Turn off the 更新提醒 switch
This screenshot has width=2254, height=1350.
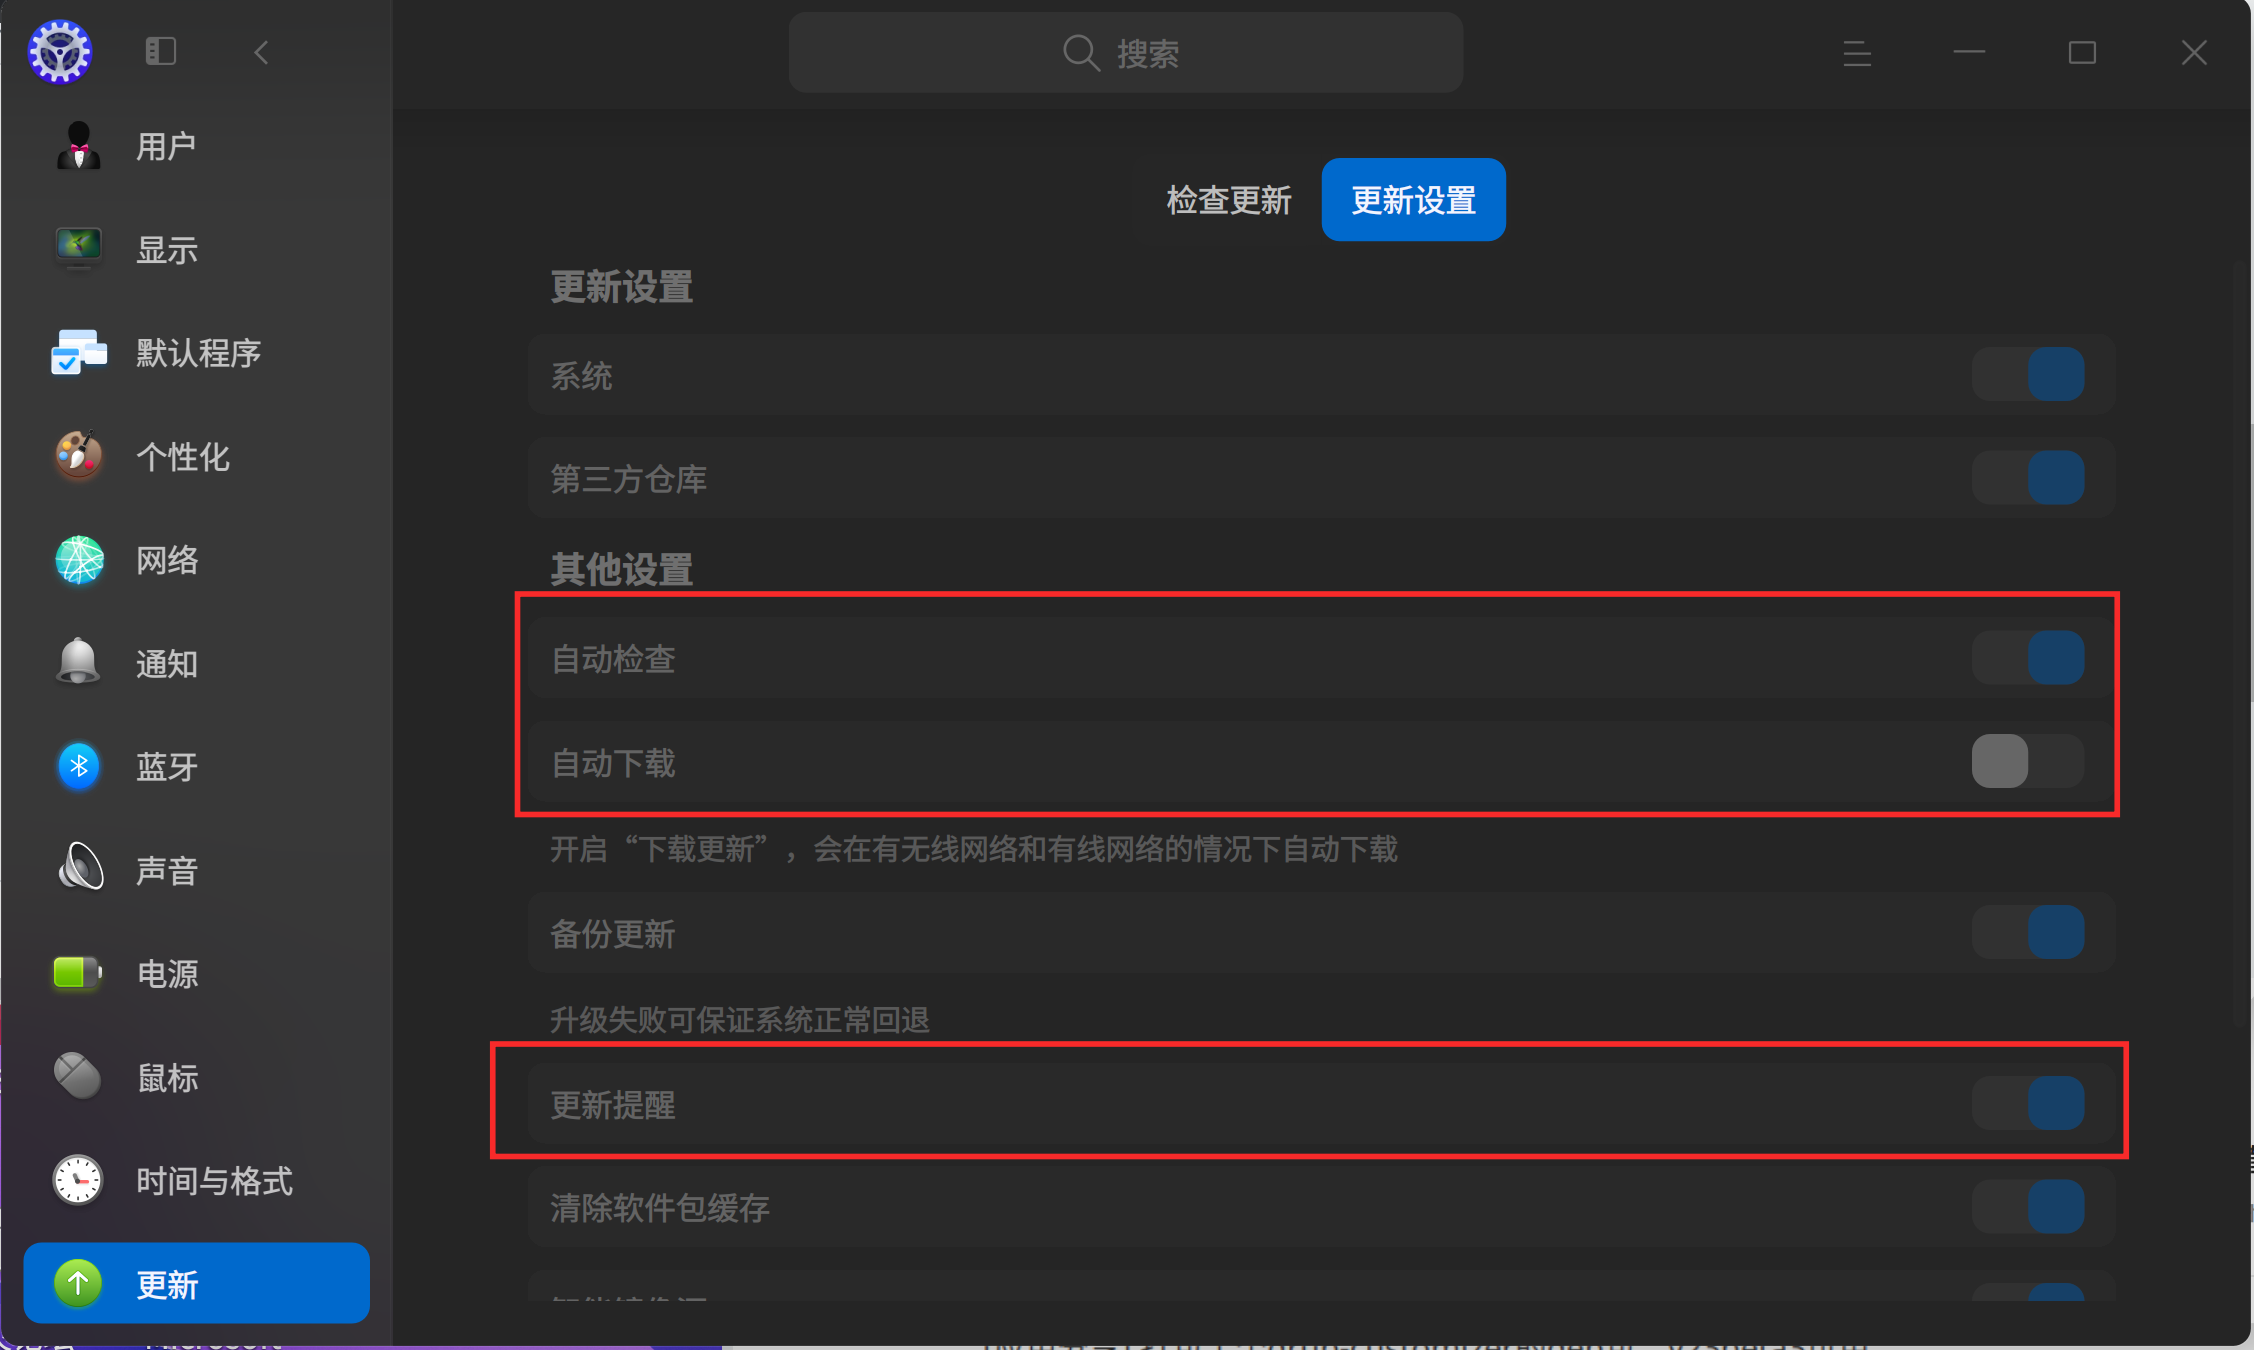[x=2028, y=1103]
